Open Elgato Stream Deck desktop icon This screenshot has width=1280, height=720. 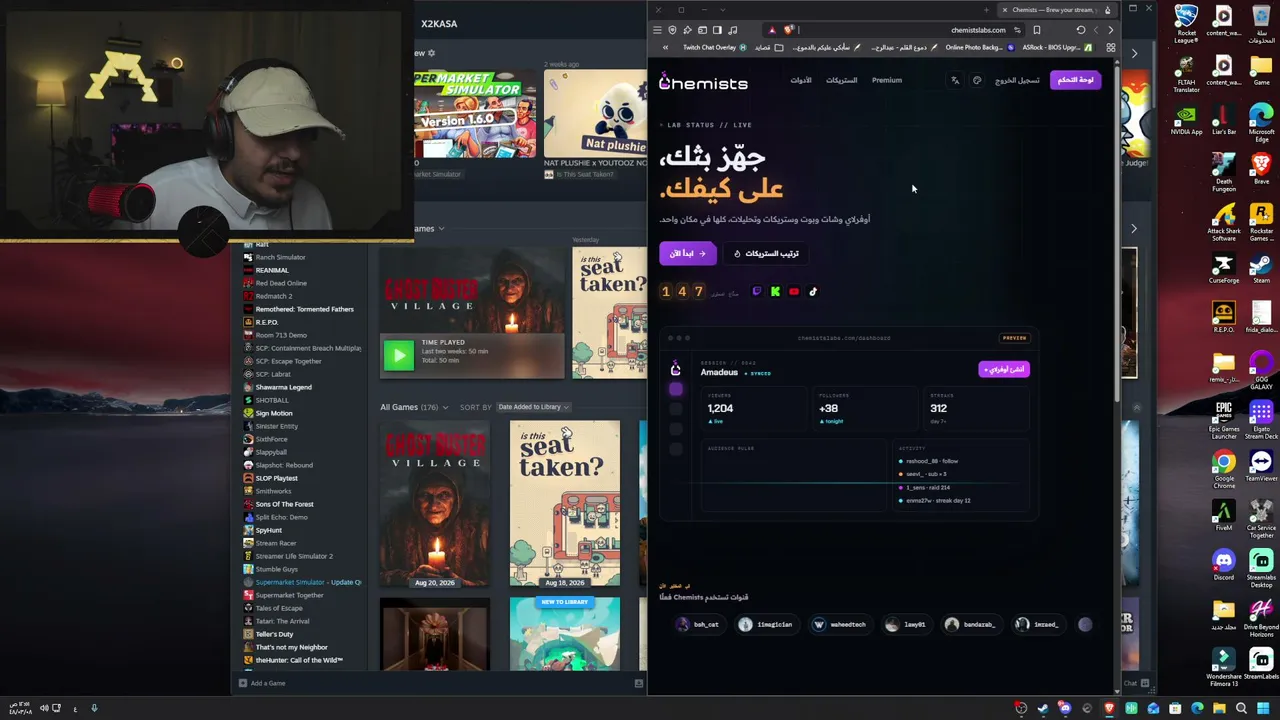(x=1261, y=420)
